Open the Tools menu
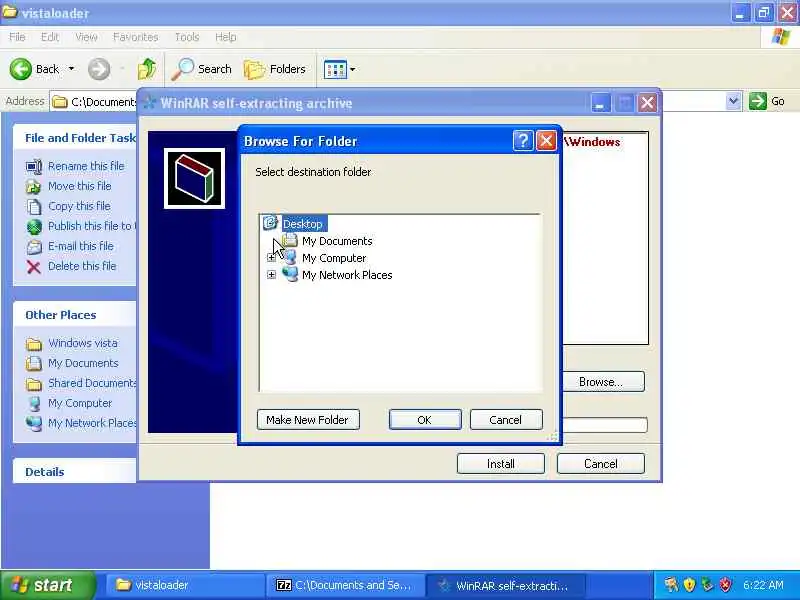Screen dimensions: 800x600 pos(187,37)
